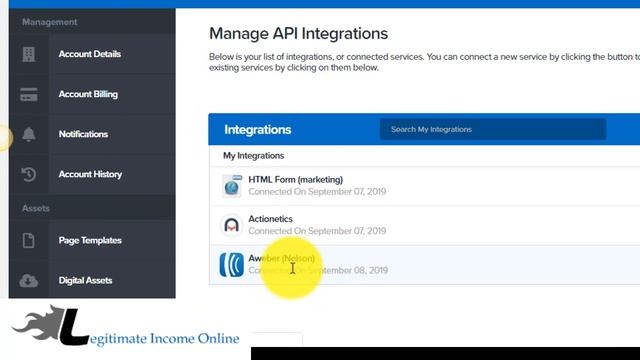Open the Aweber (Nelson) integration
The width and height of the screenshot is (640, 360).
click(424, 264)
